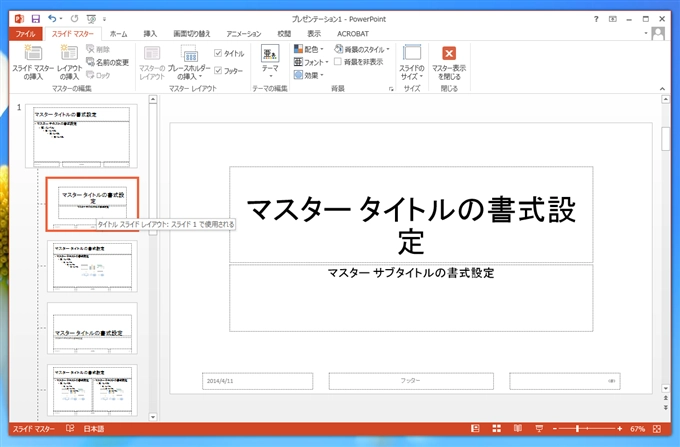Click マスター サブタイトルの書式設定 placeholder

coord(411,273)
